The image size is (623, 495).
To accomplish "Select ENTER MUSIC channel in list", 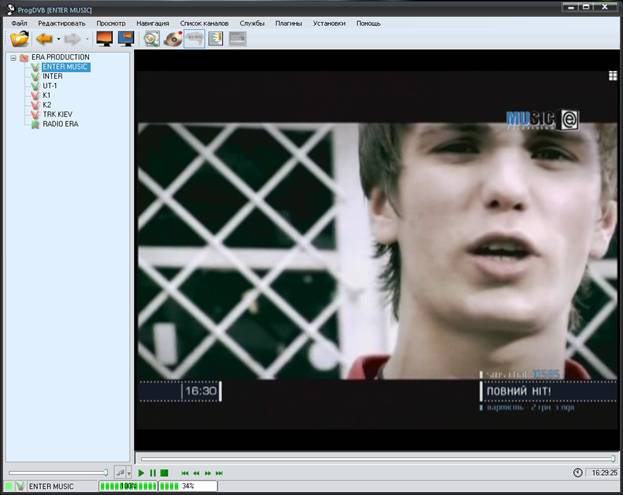I will [x=66, y=67].
